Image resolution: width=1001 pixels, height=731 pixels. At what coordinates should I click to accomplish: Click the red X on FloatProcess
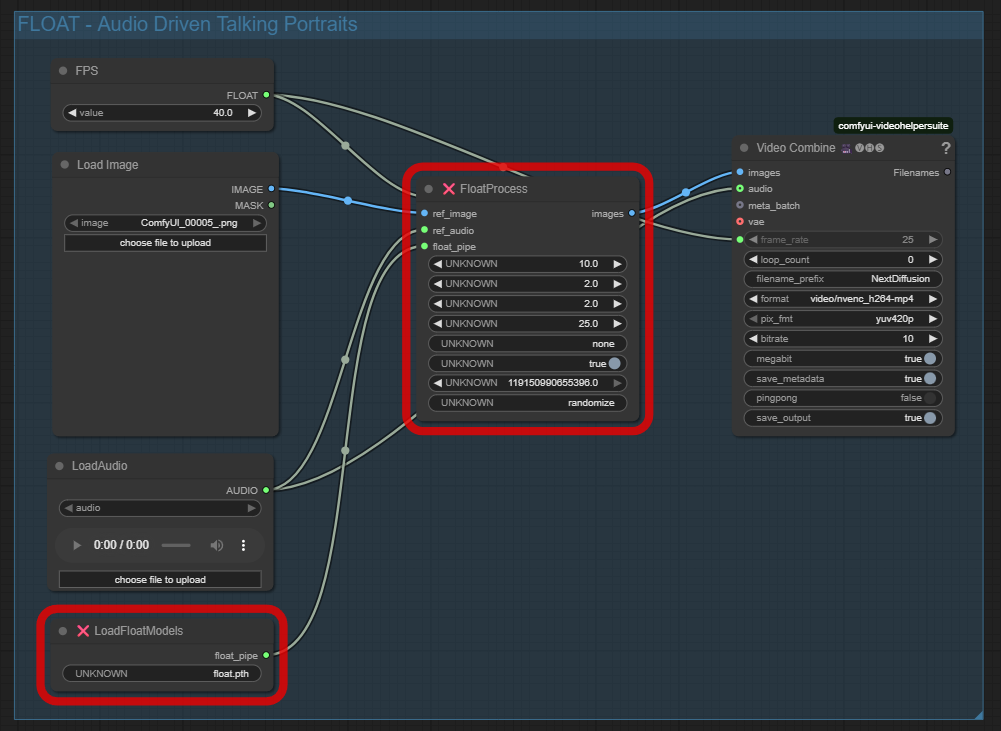pyautogui.click(x=449, y=189)
